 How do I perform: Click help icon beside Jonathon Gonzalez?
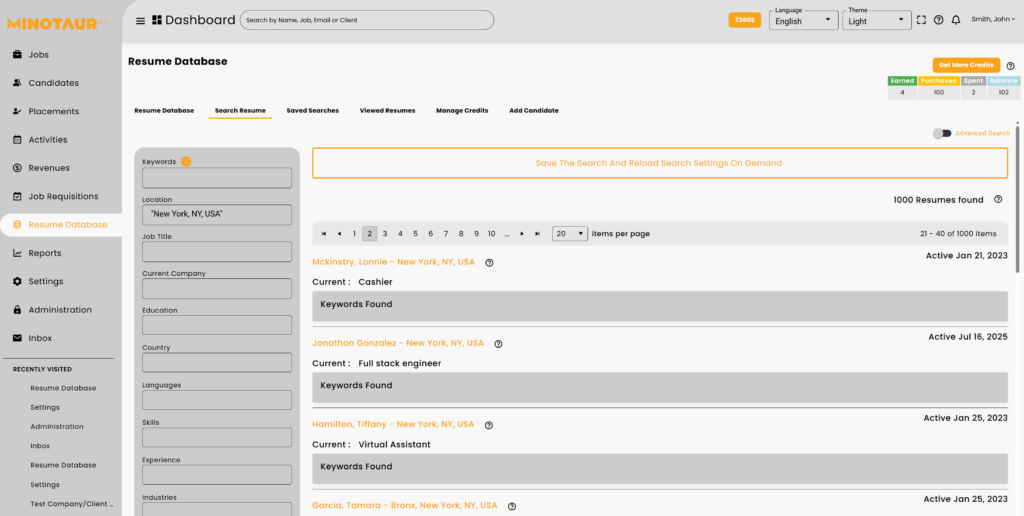point(498,344)
